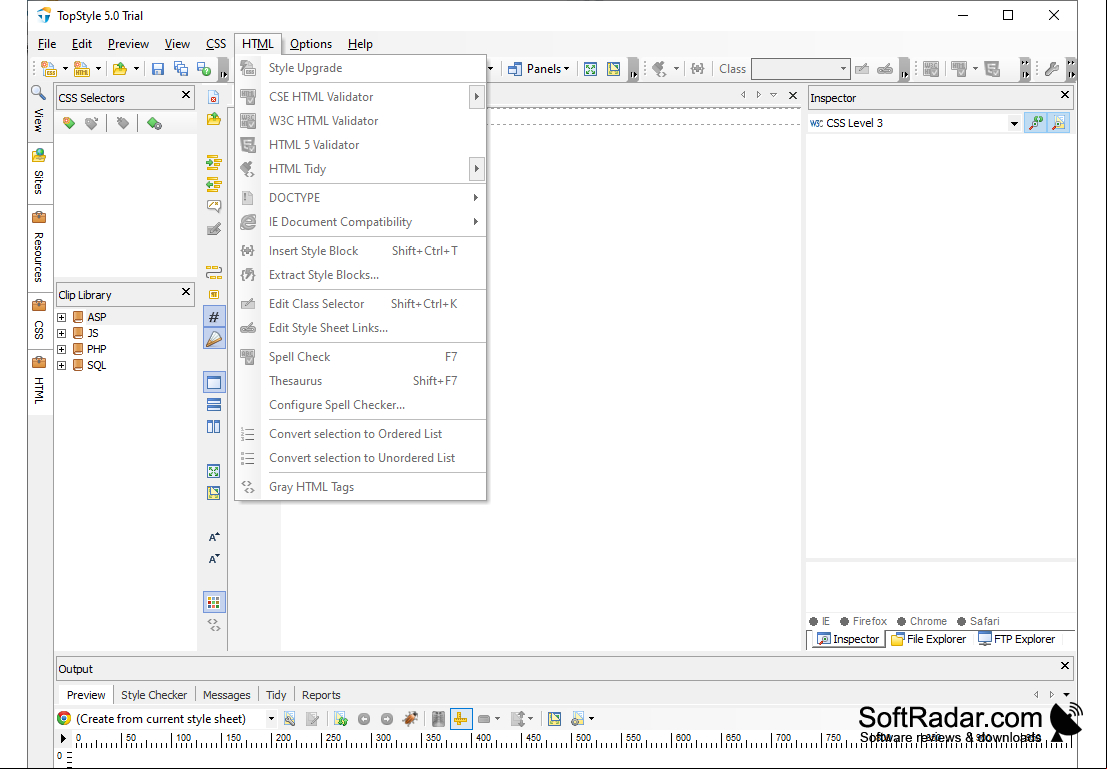Select the horizontal split layout button

[214, 405]
